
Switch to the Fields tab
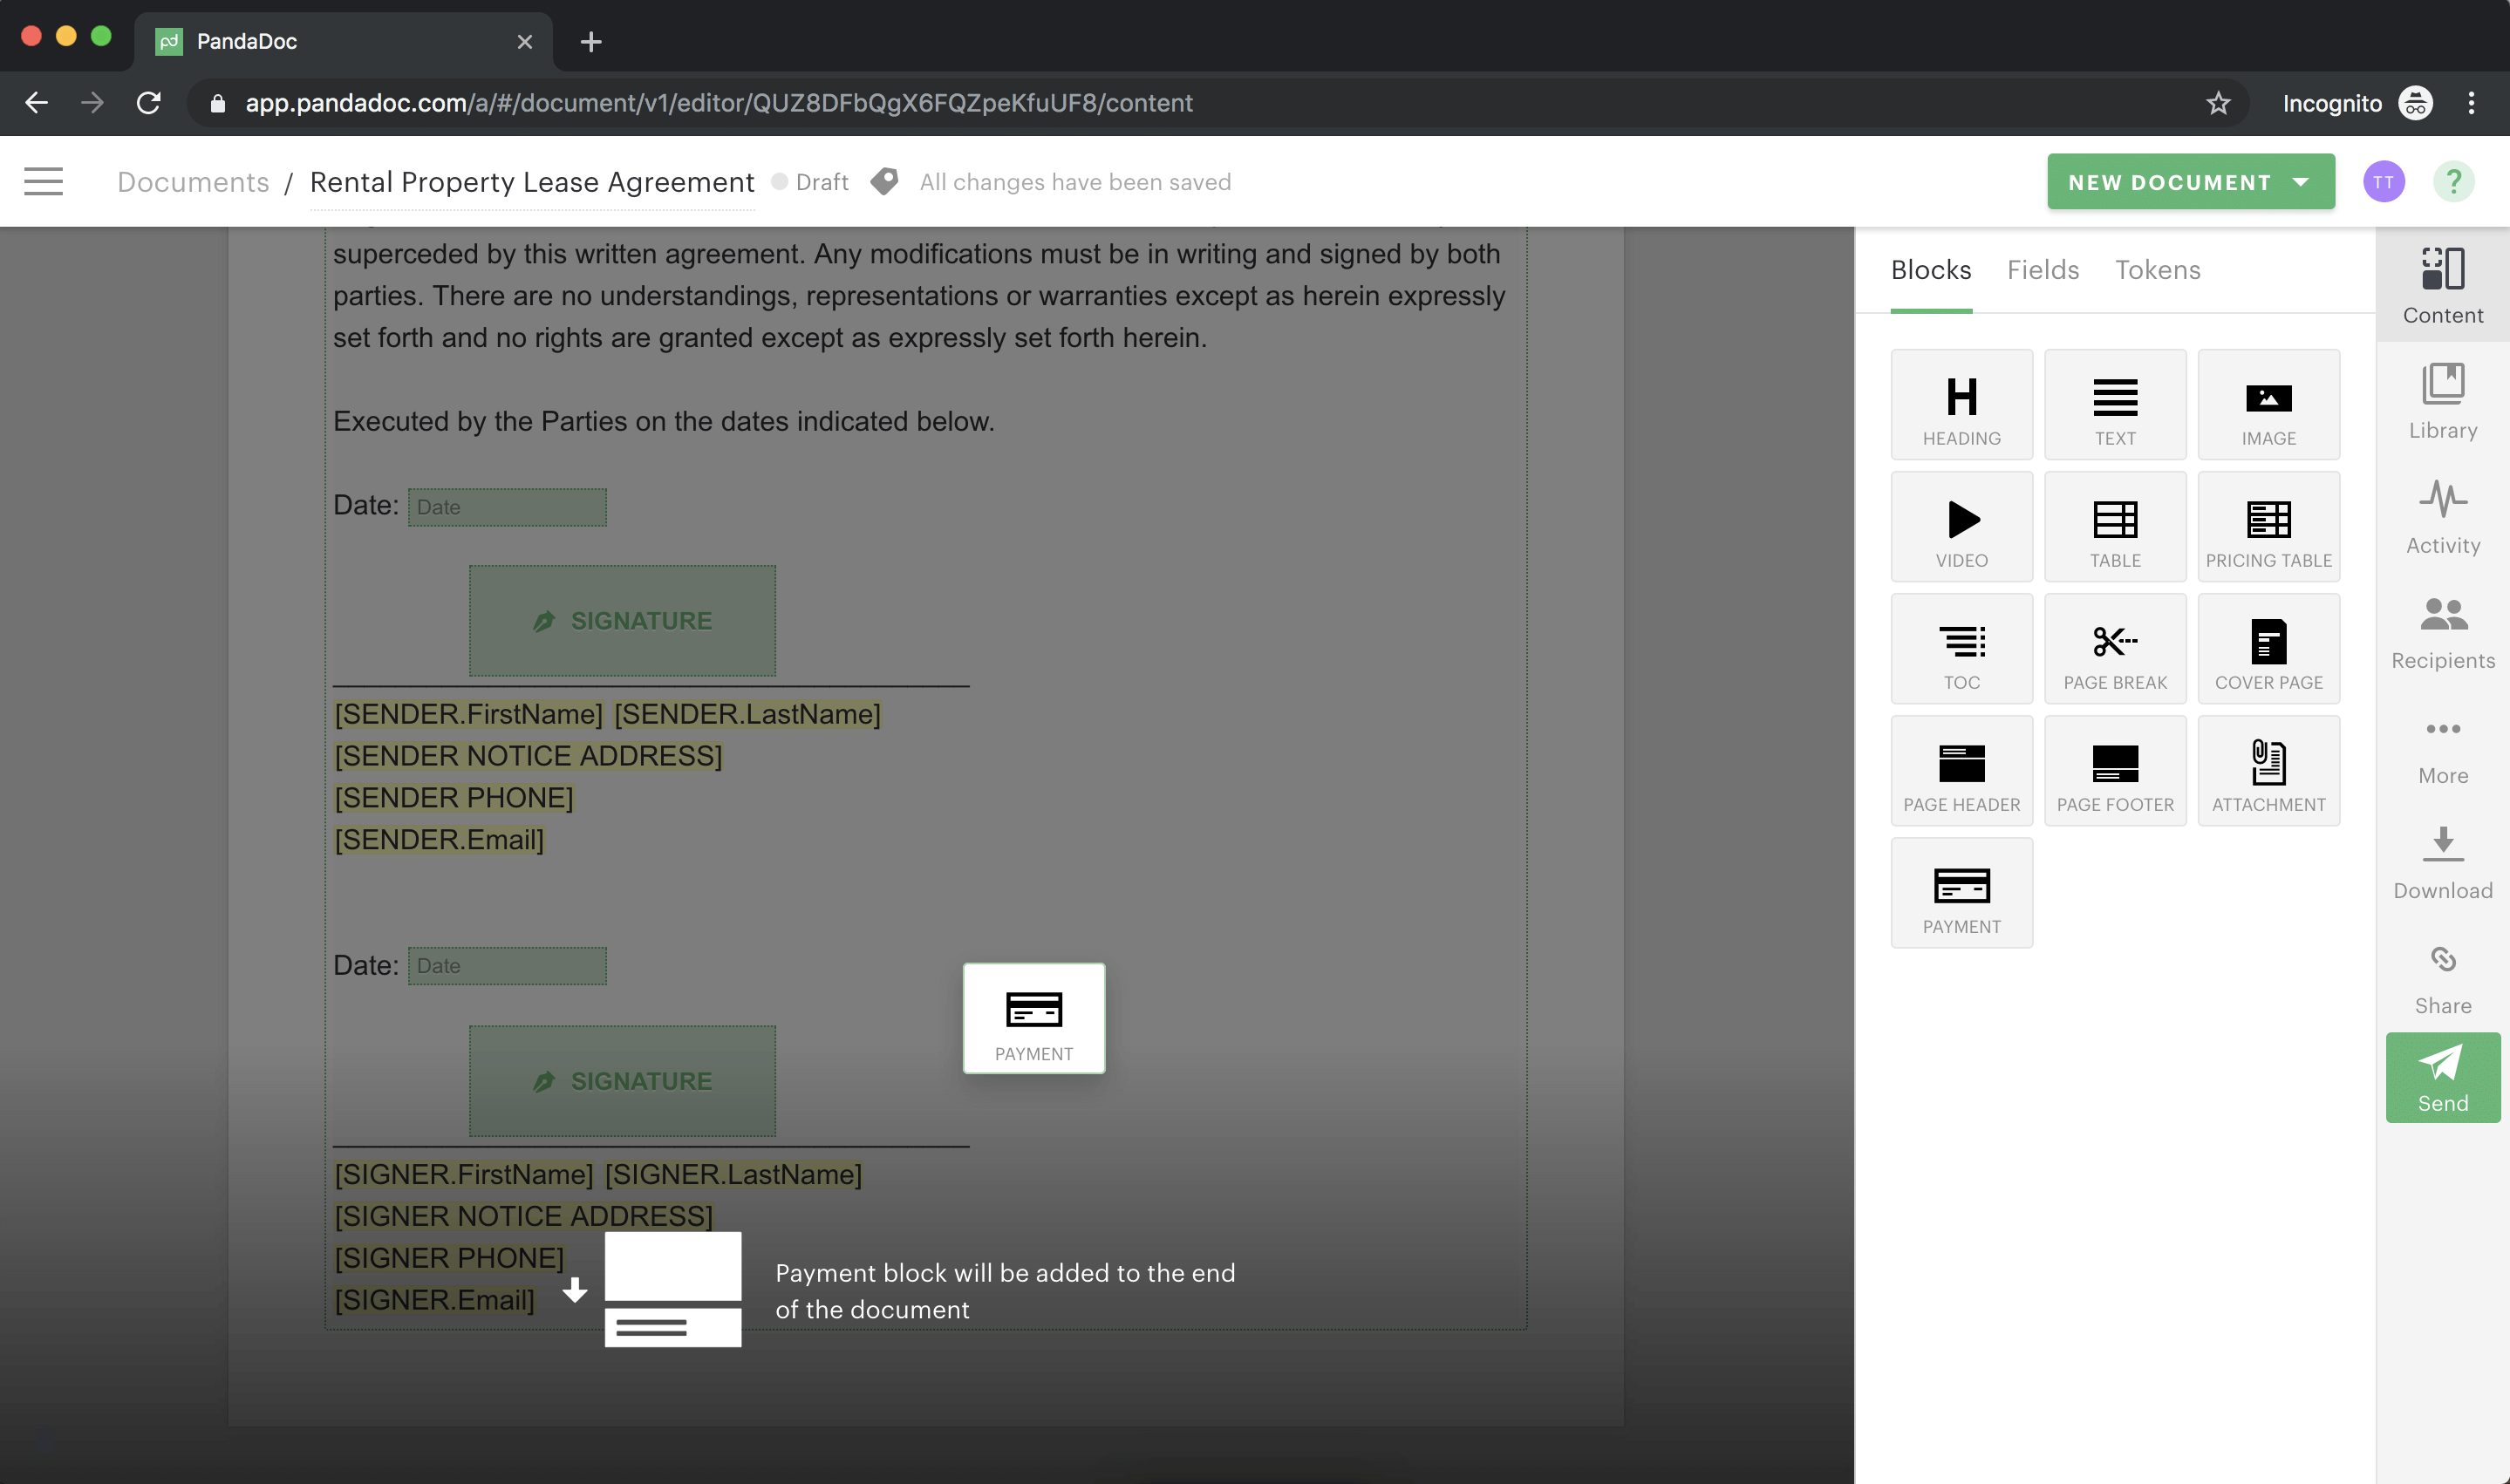tap(2043, 270)
